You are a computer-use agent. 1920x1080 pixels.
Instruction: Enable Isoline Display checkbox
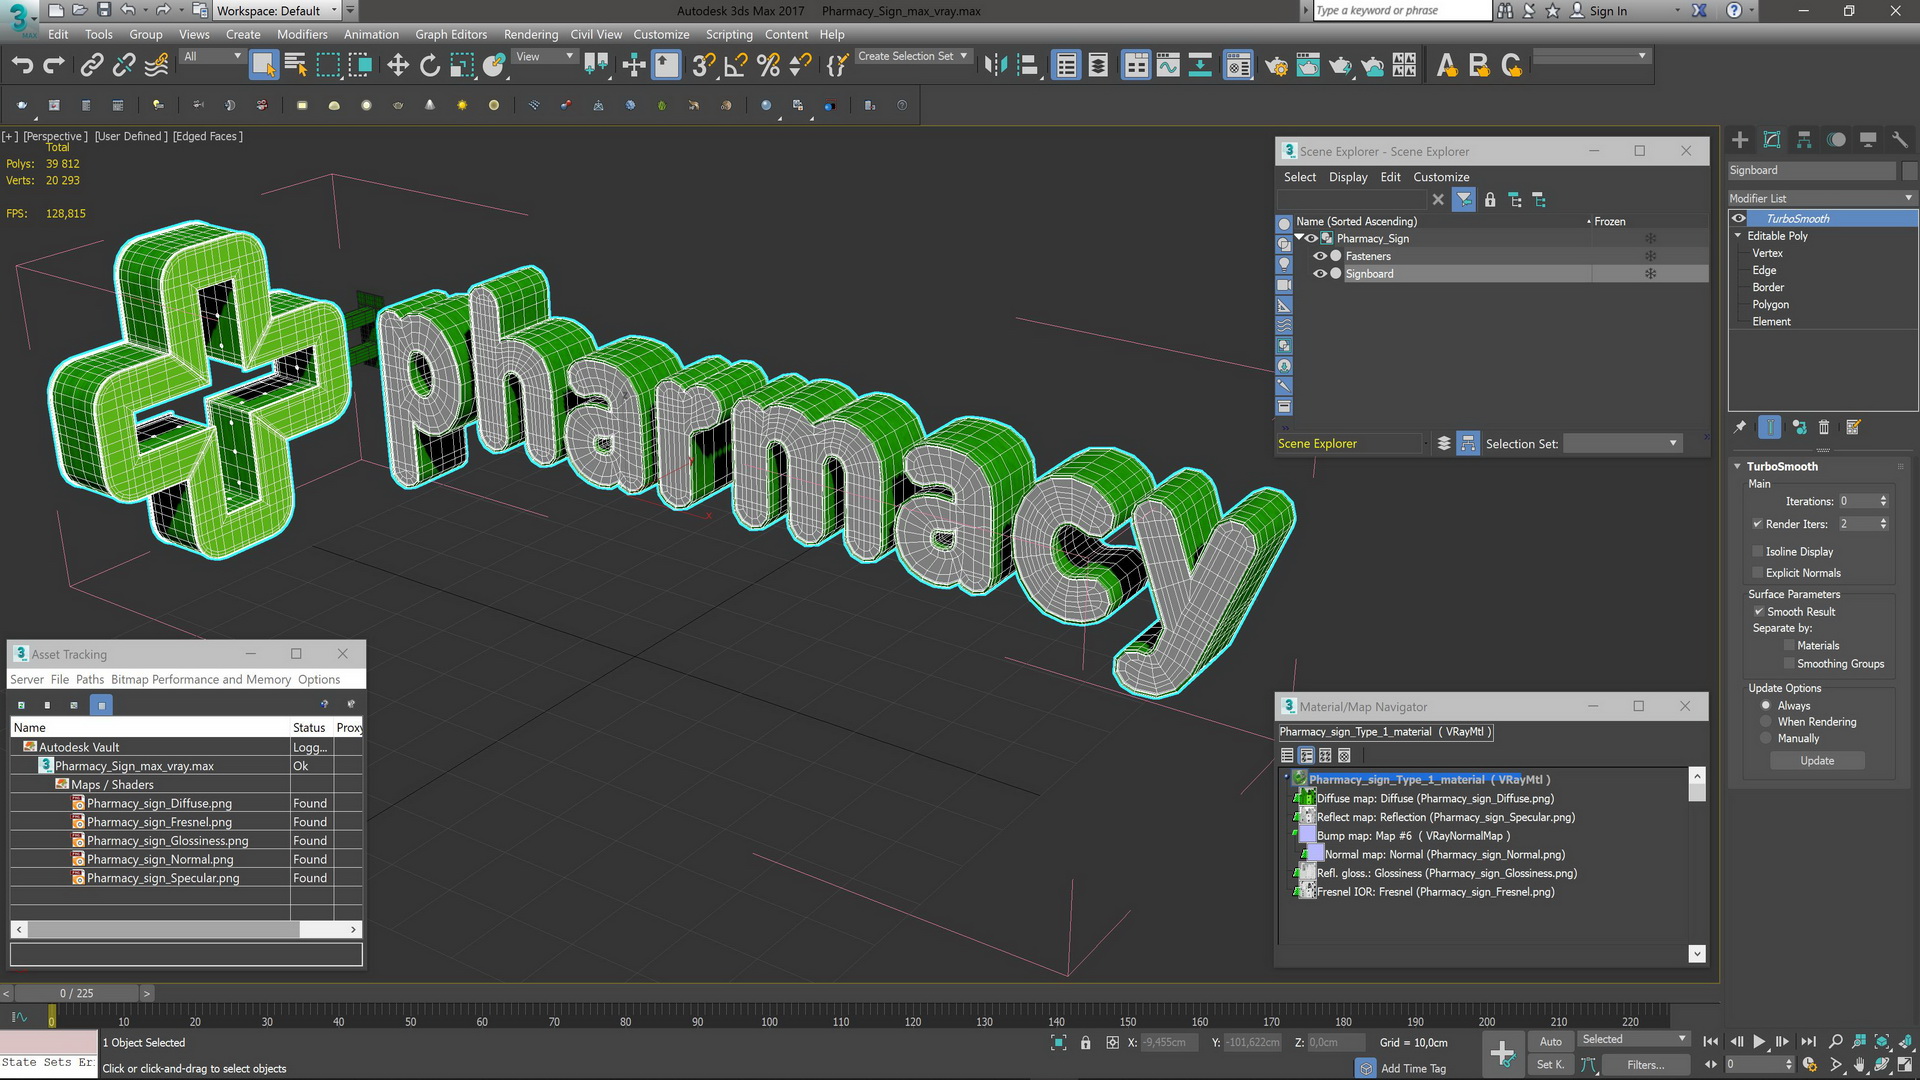point(1757,552)
